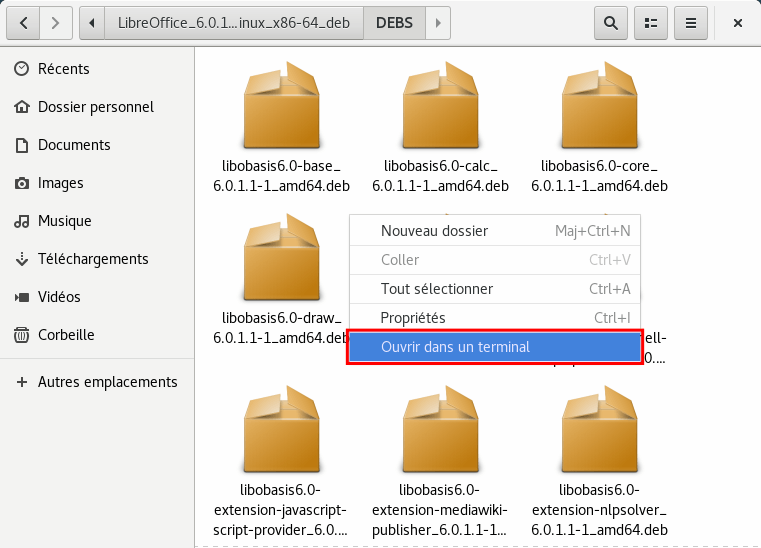Choose Coller in the context menu

pos(495,260)
